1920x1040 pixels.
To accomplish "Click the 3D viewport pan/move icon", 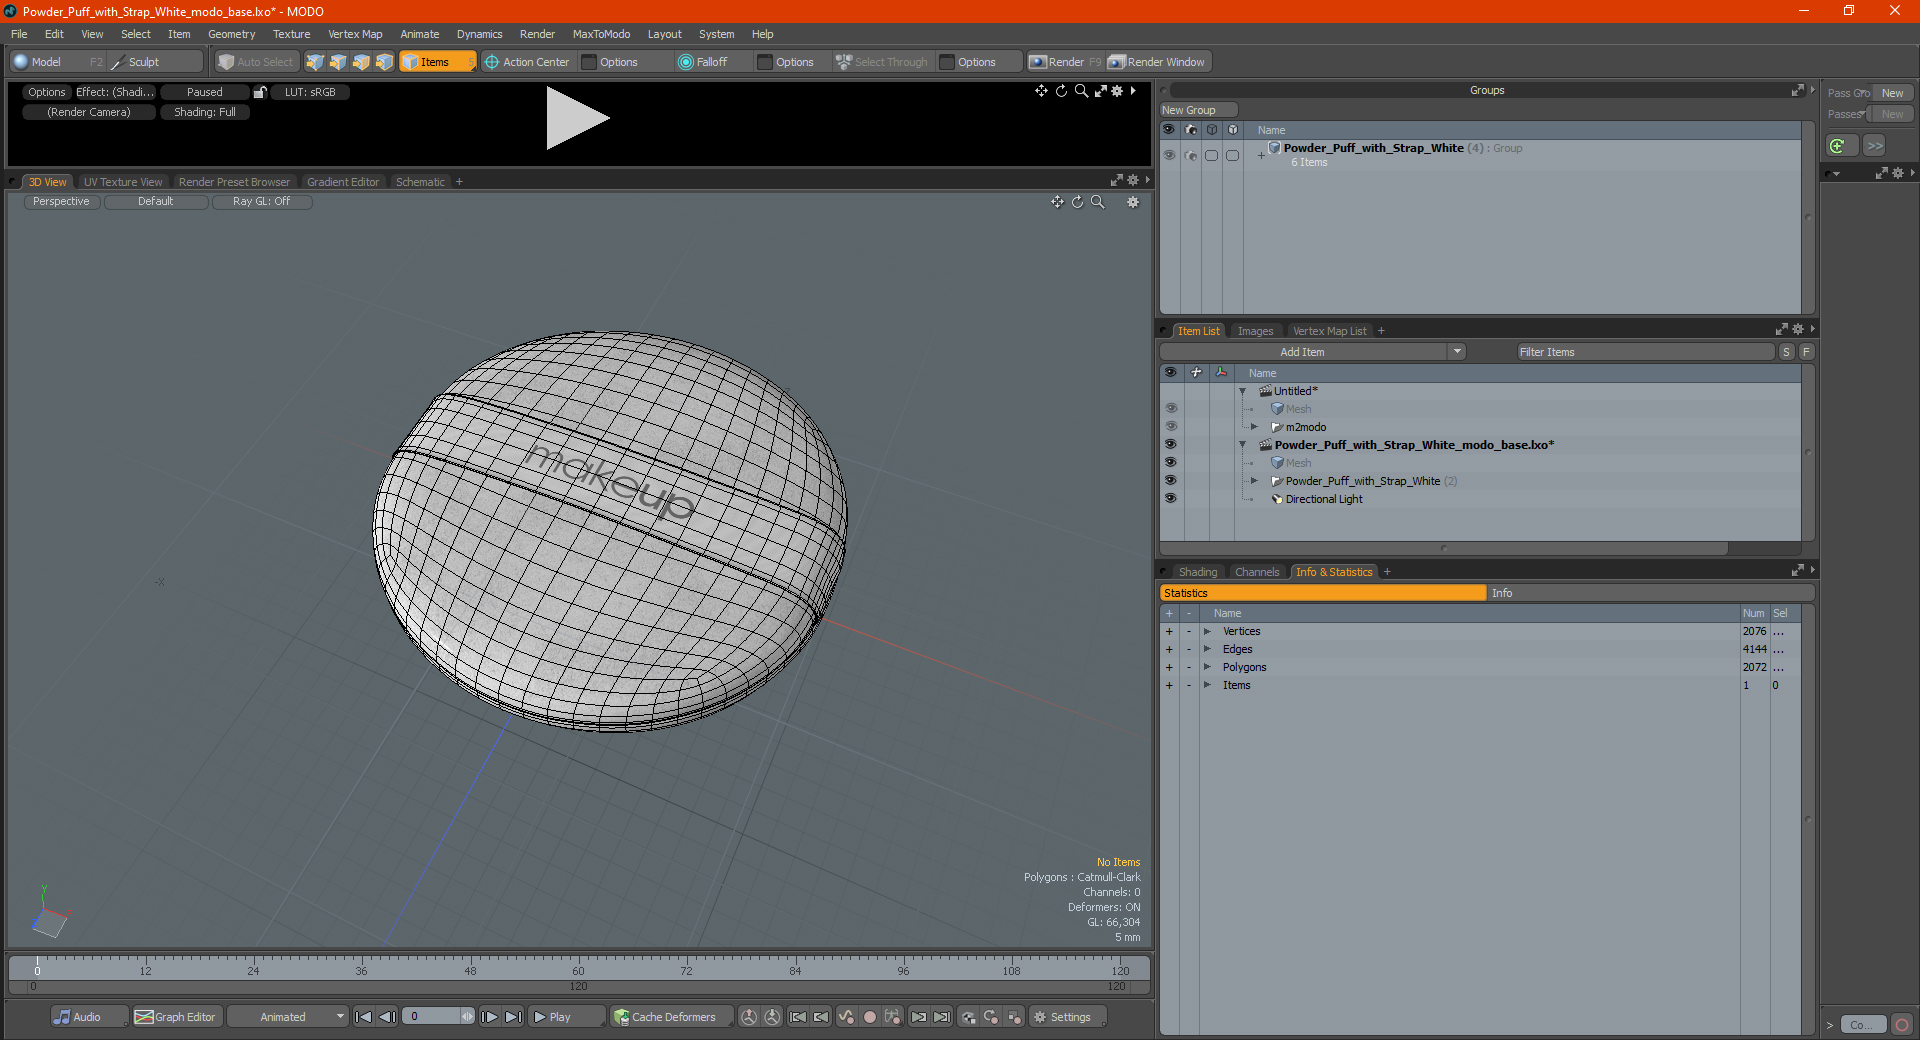I will 1057,202.
